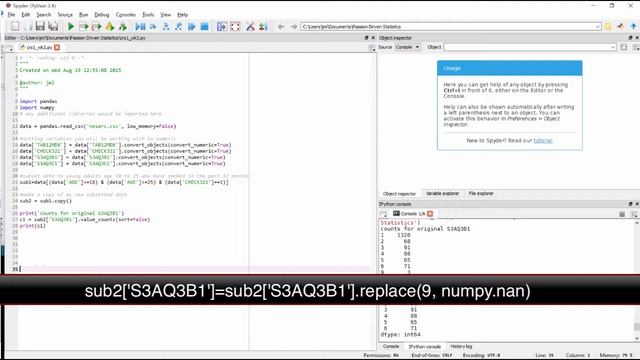Click Run cell and advance icon
Viewport: 640px width, 360px height.
[x=97, y=27]
